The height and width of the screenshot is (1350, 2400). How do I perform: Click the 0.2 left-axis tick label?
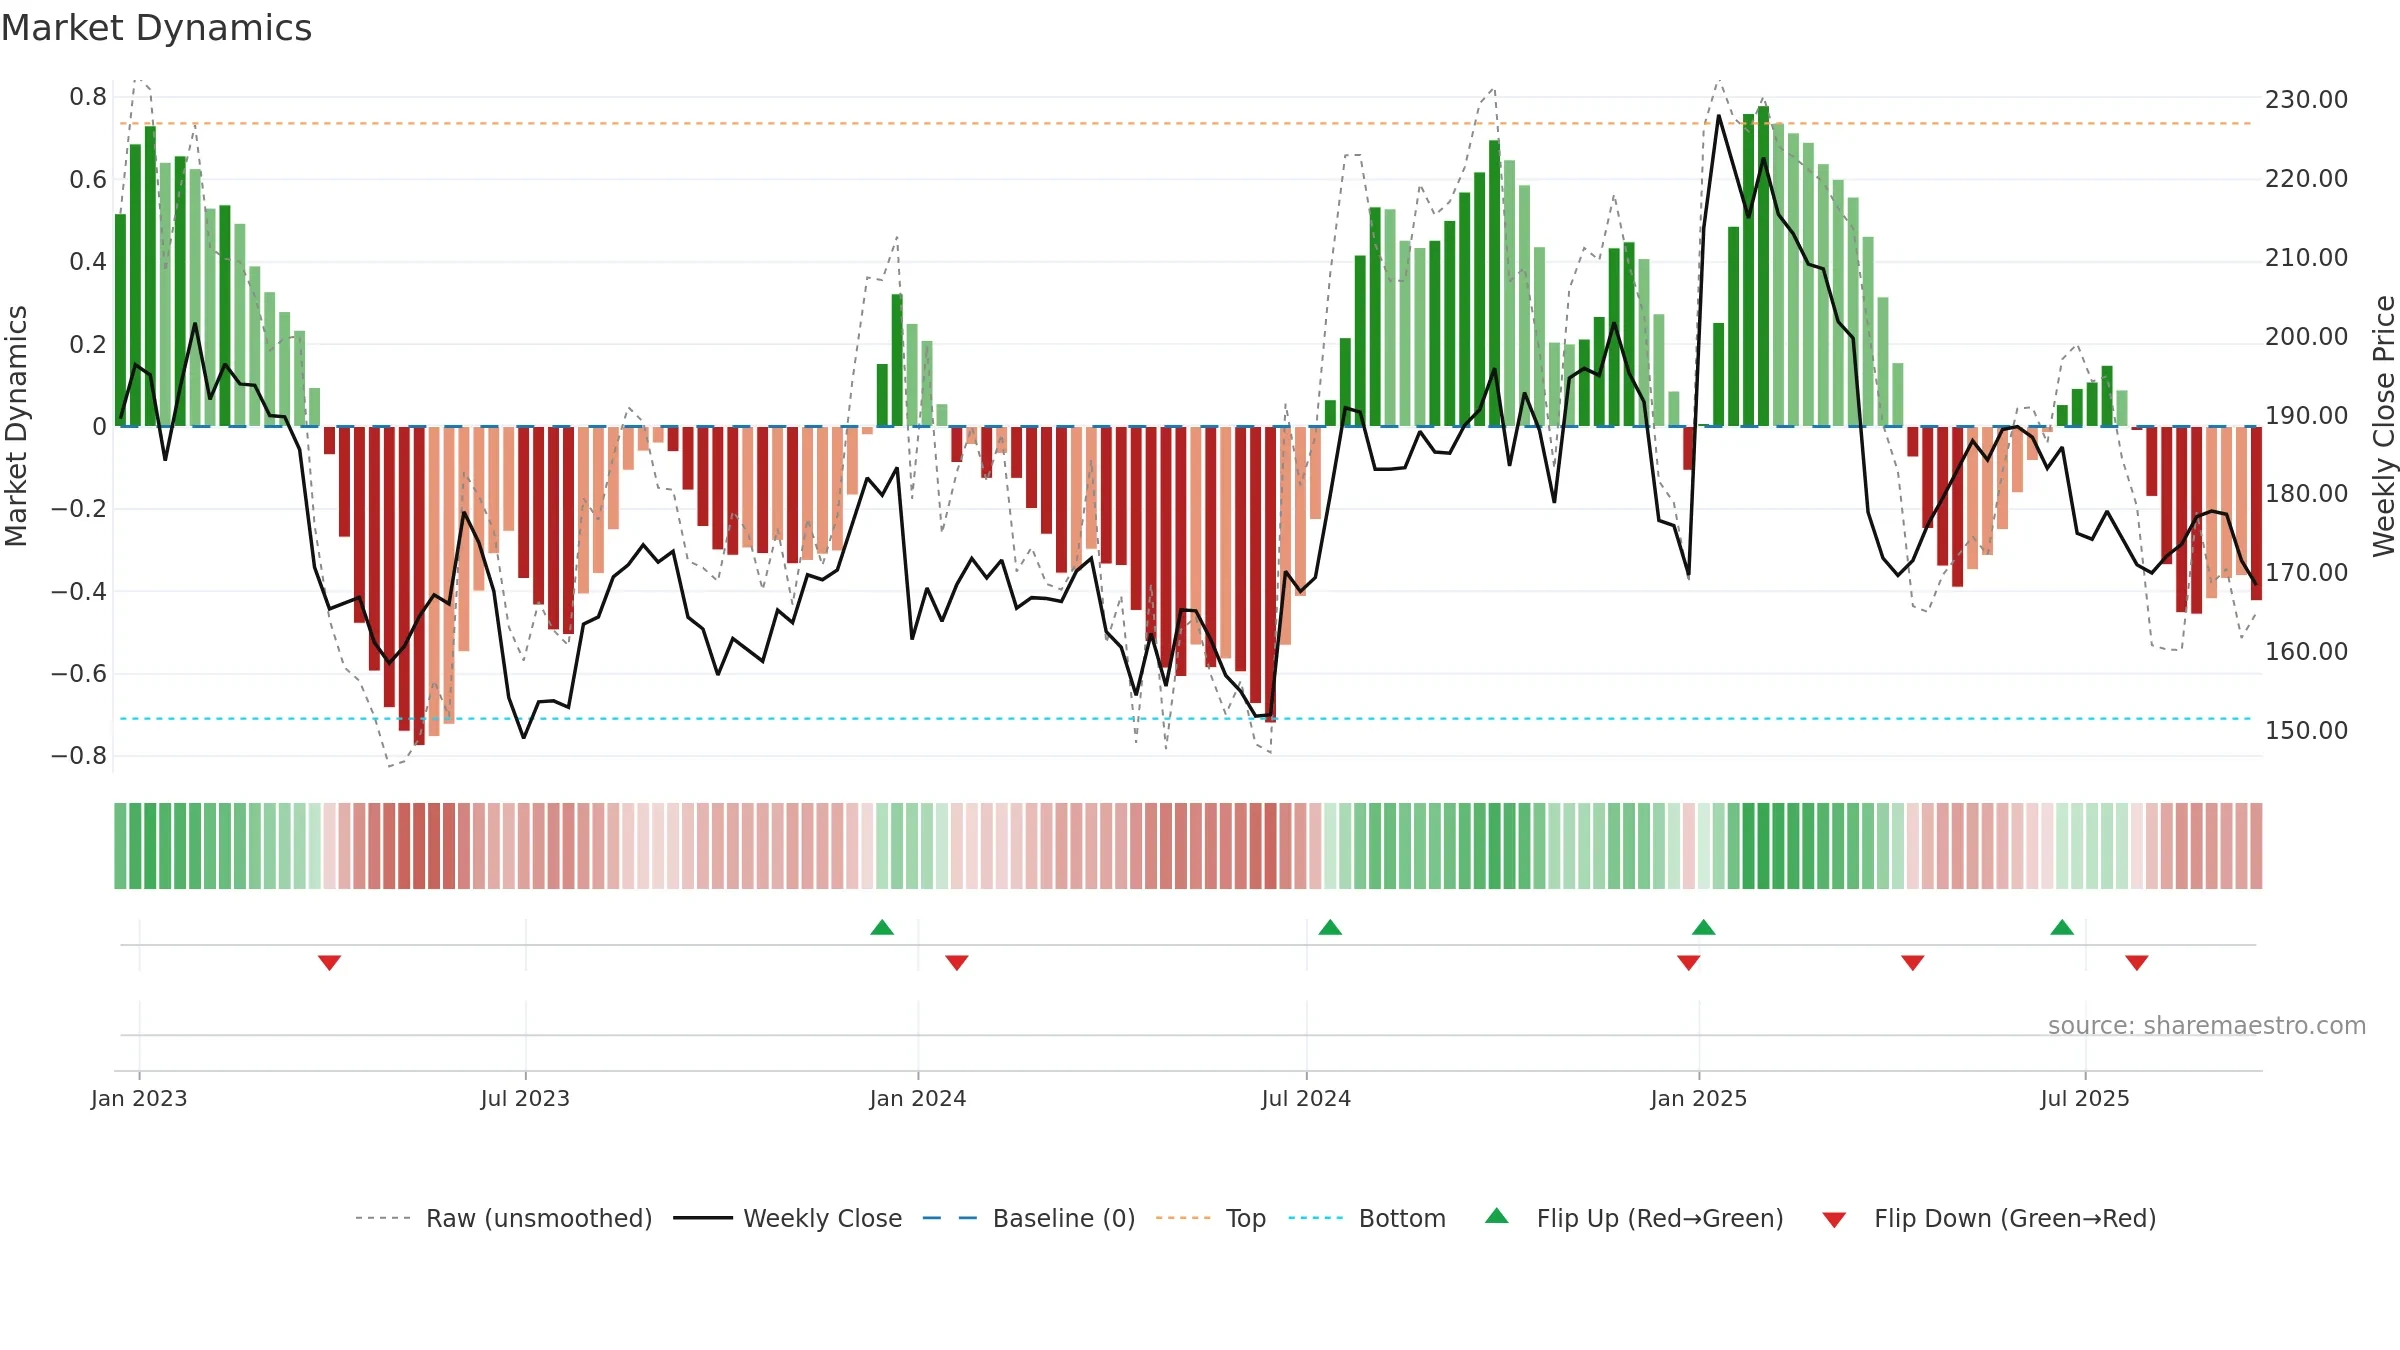pos(88,344)
